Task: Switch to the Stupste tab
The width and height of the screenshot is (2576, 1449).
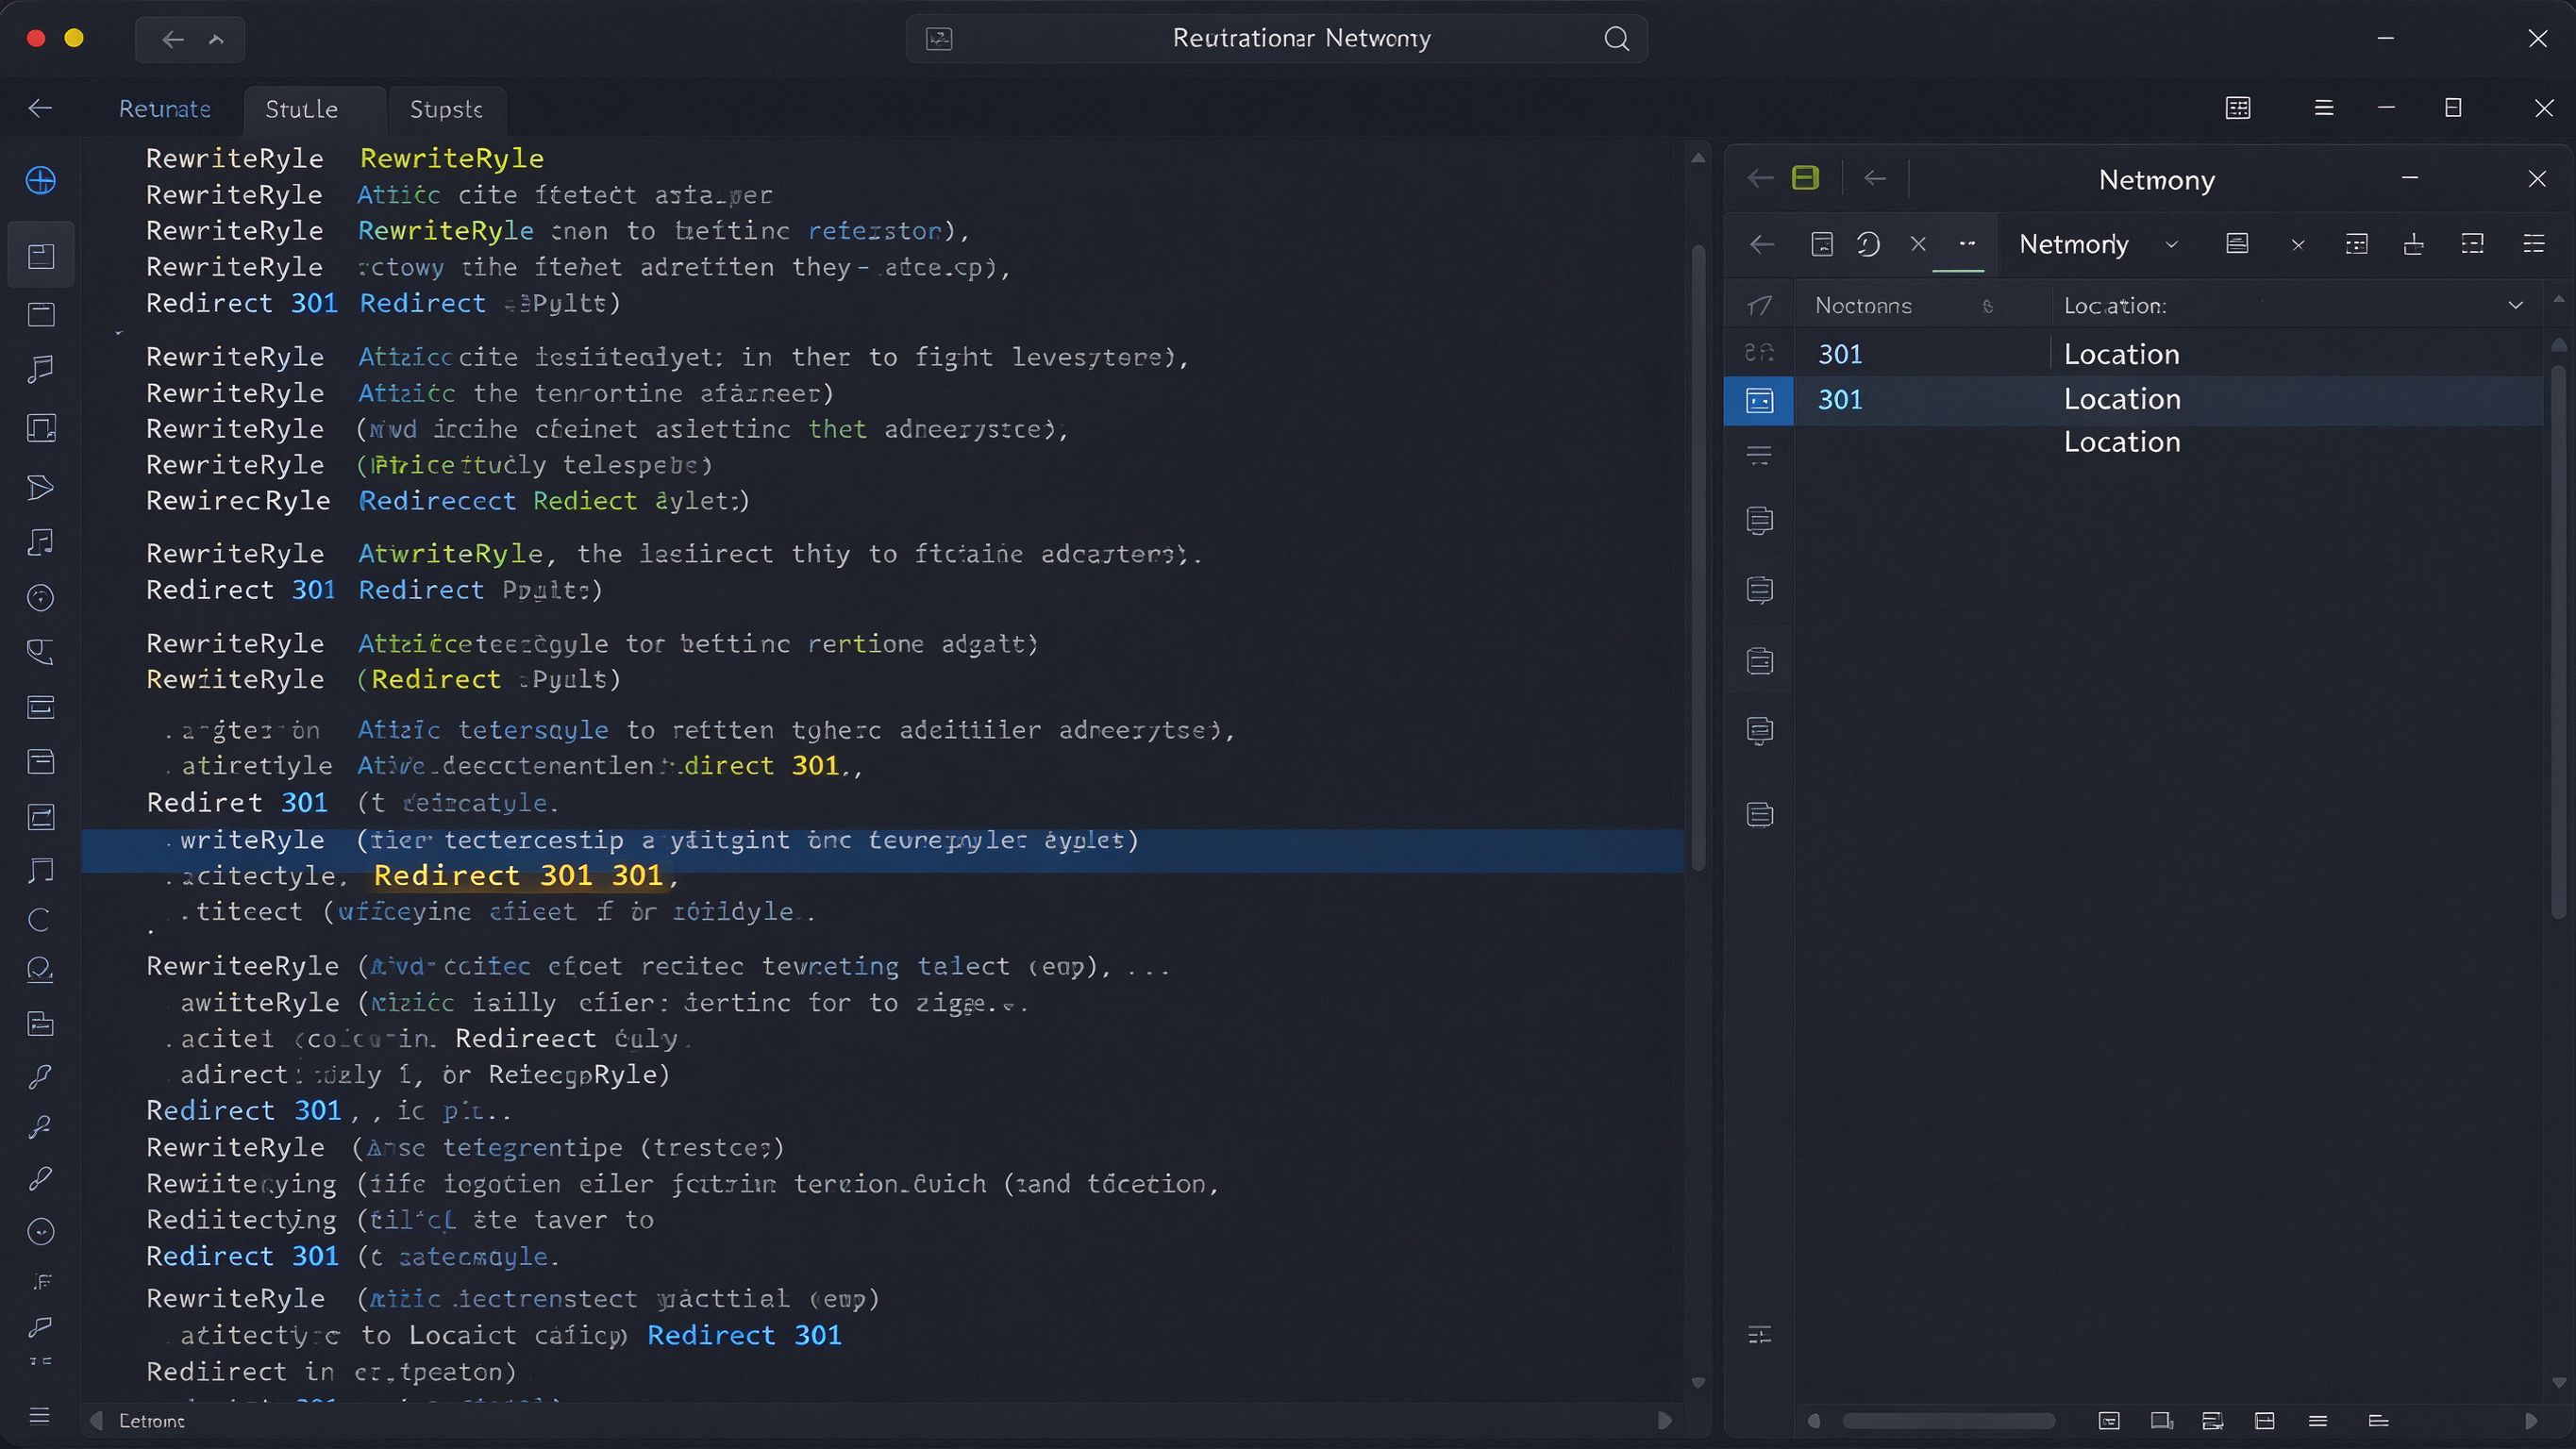Action: [x=446, y=109]
